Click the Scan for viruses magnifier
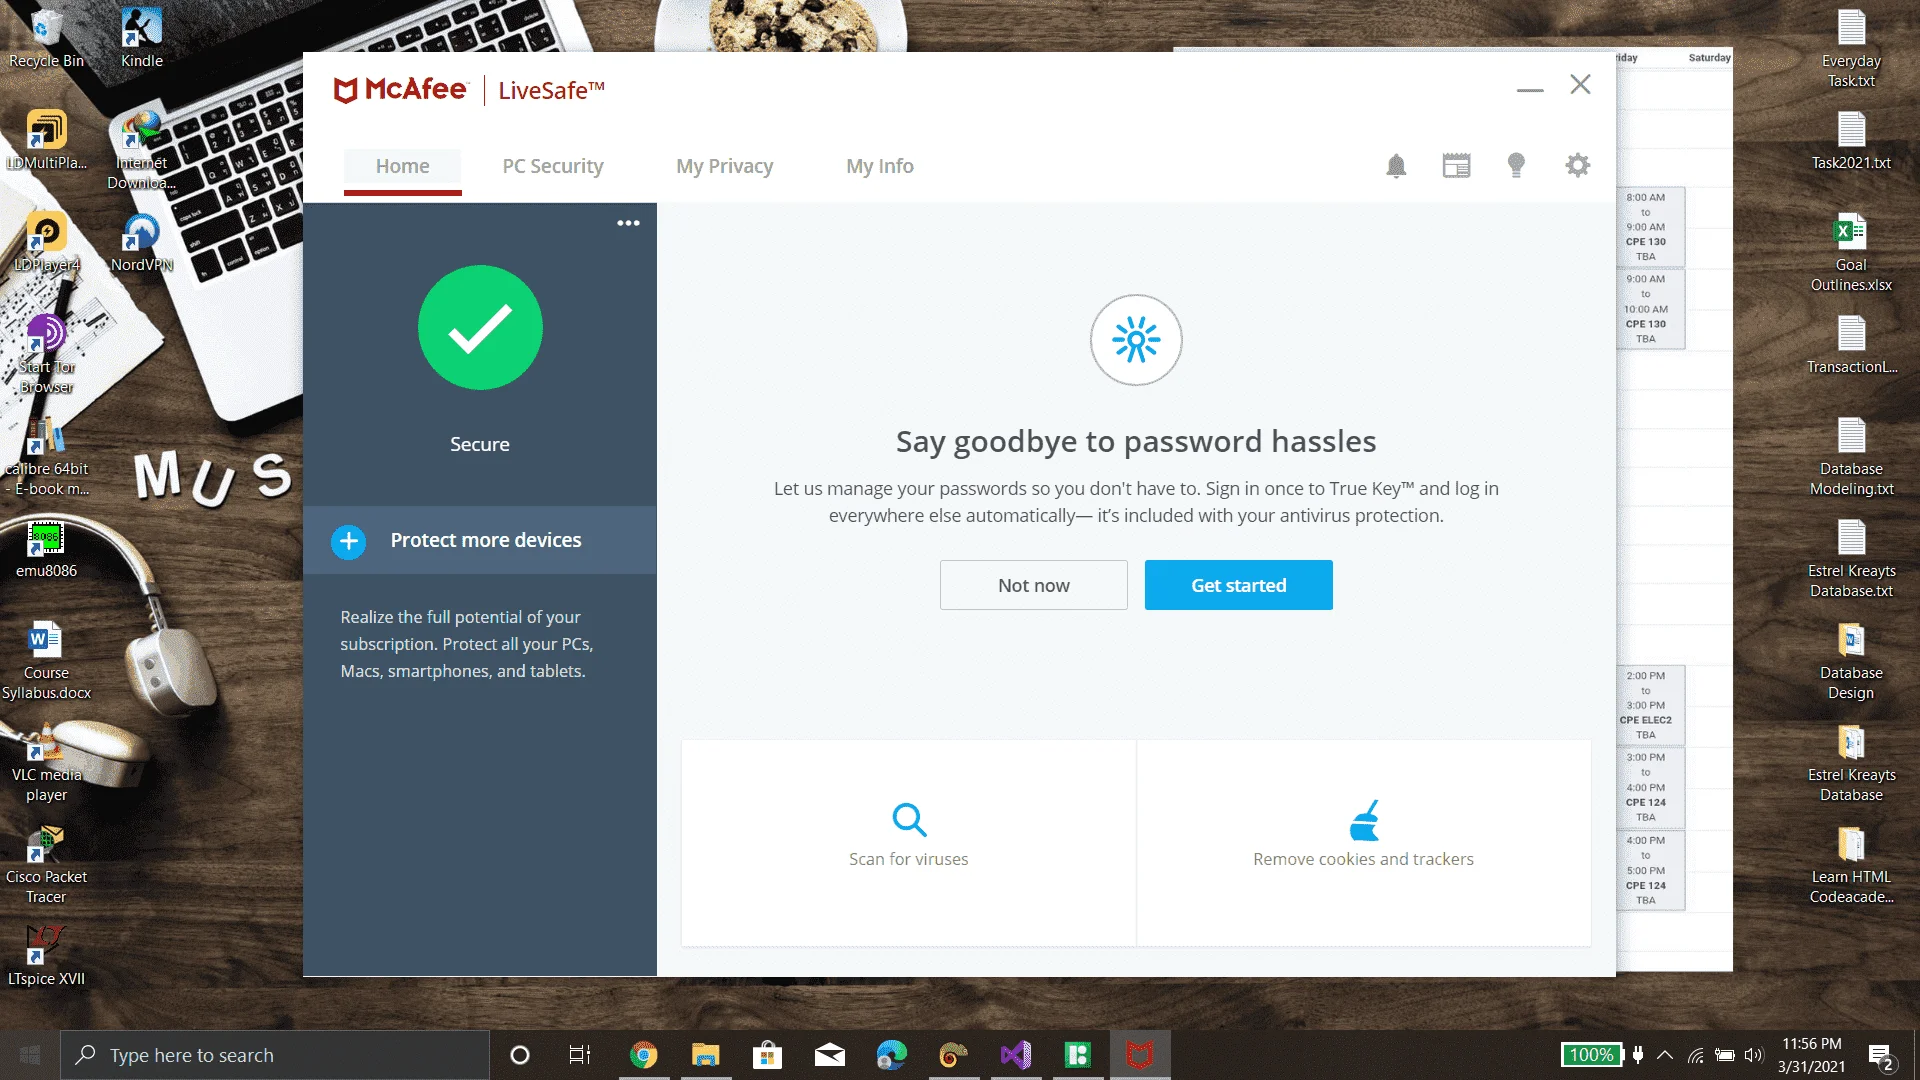 click(909, 820)
